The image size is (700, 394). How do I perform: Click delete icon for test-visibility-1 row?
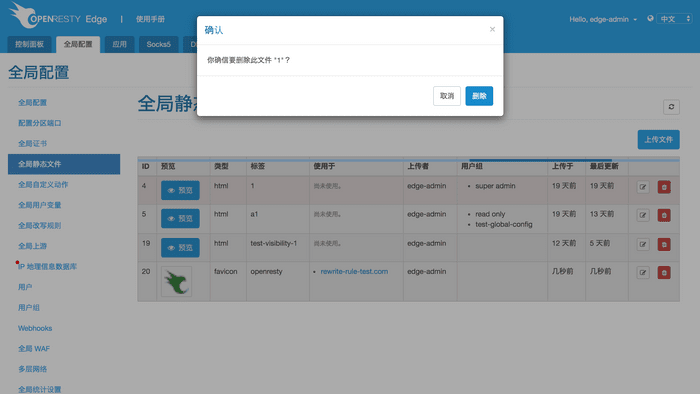664,244
